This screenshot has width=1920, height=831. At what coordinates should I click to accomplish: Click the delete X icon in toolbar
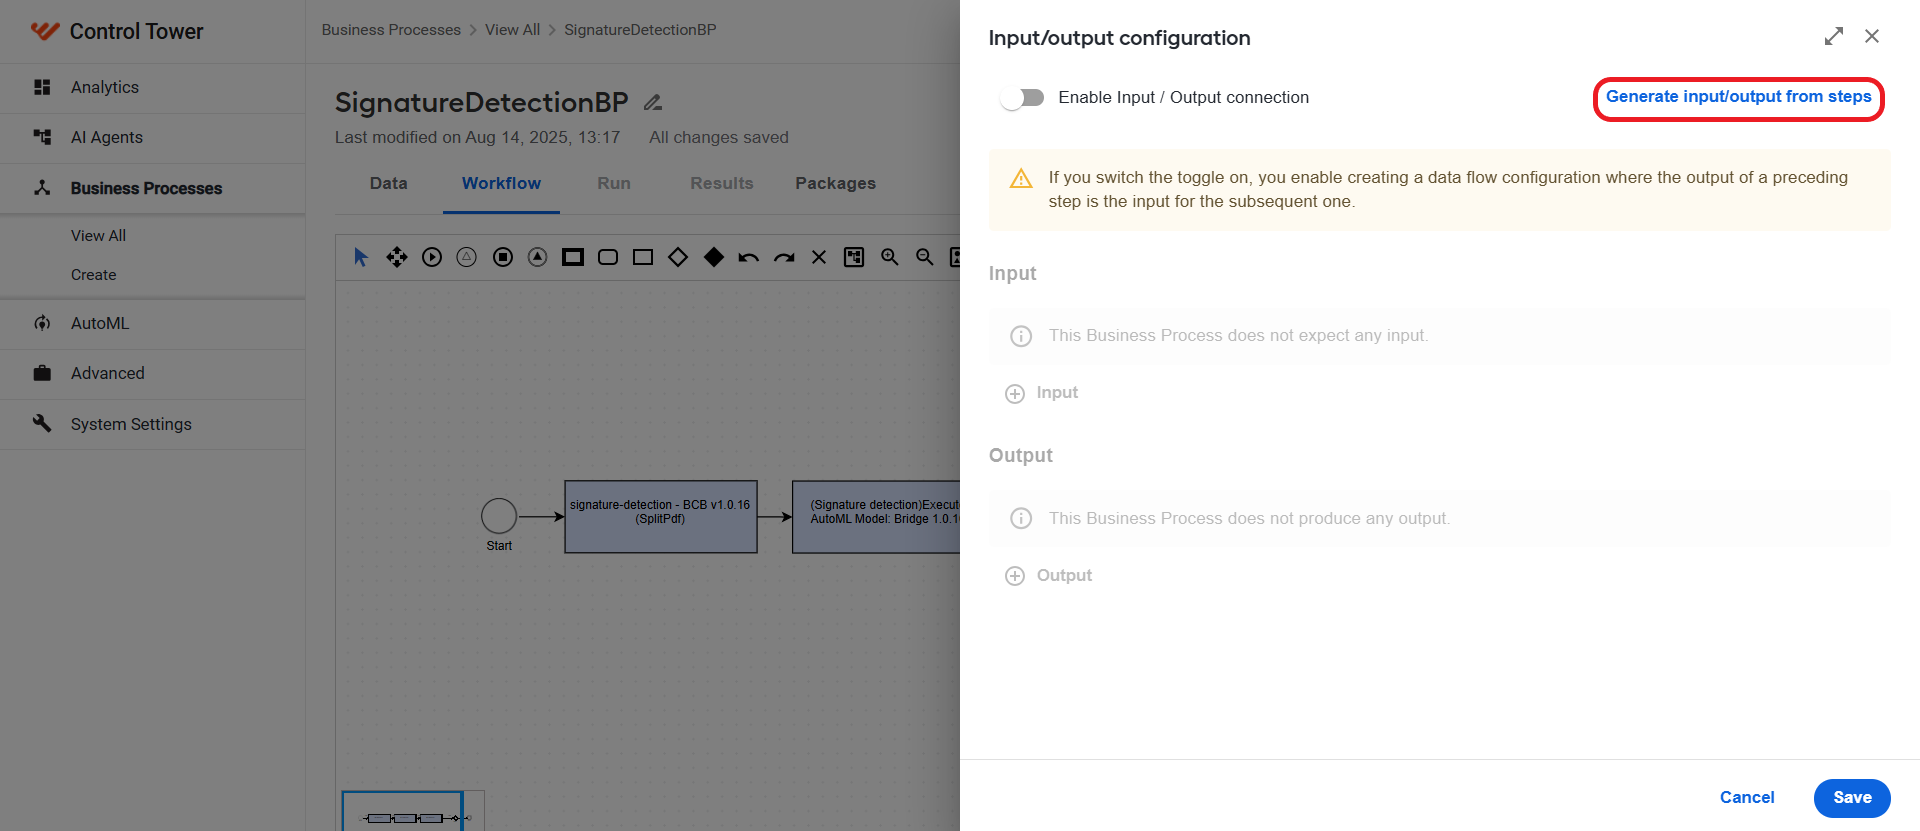click(819, 257)
